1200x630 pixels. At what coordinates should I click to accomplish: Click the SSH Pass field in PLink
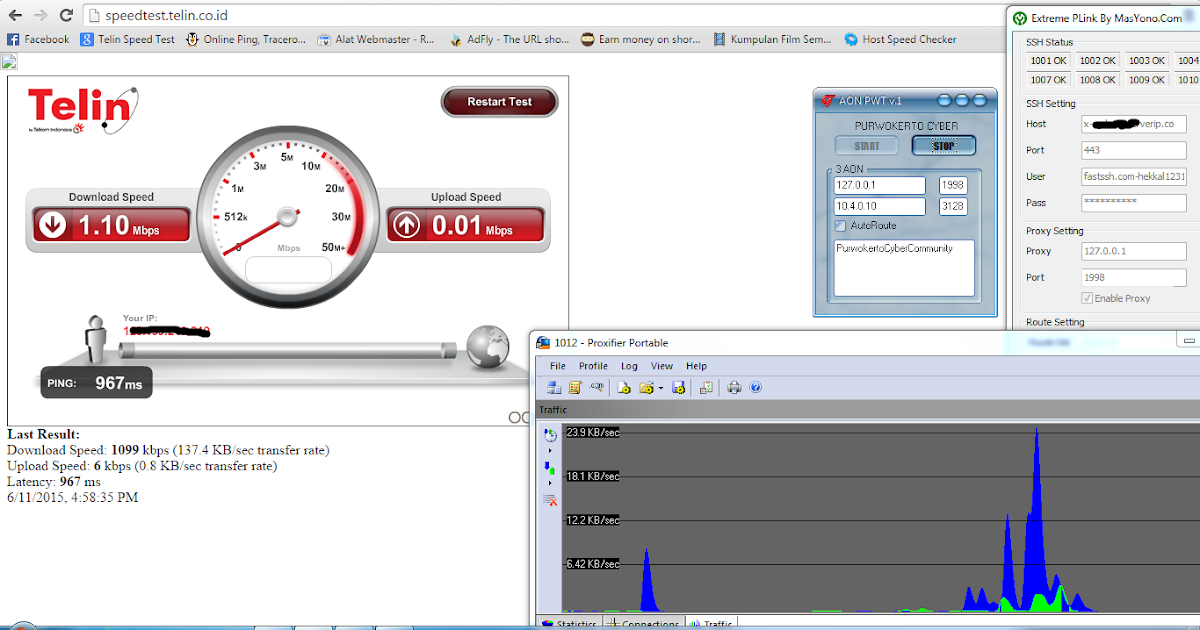(1134, 203)
